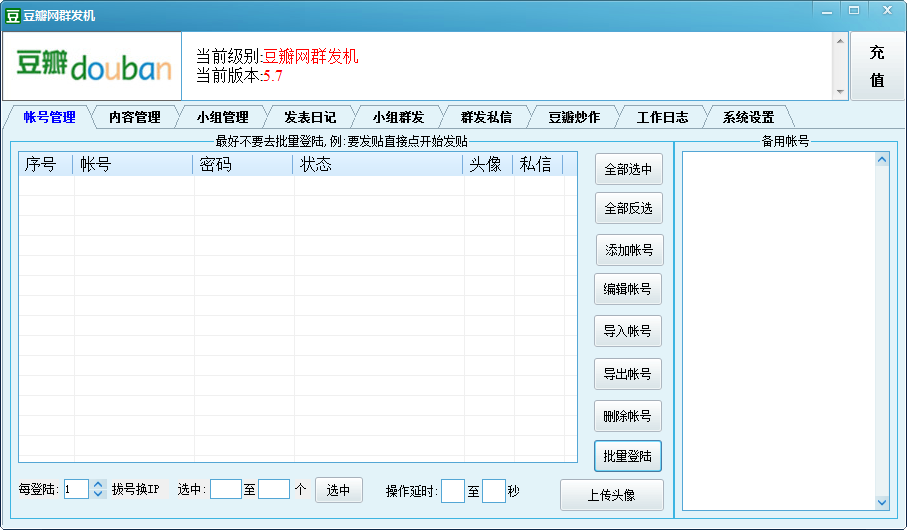This screenshot has height=530, width=907.
Task: Click inside the 备用帐号 text area
Action: coord(779,331)
